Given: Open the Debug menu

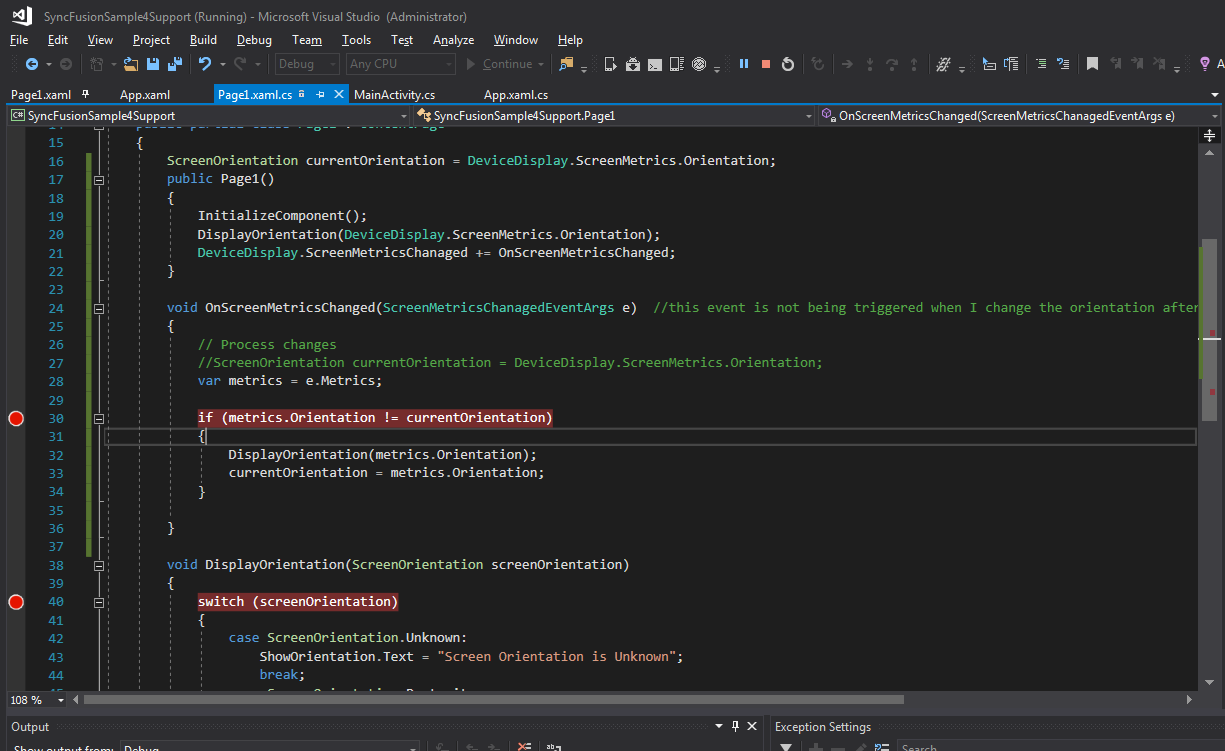Looking at the screenshot, I should 254,40.
